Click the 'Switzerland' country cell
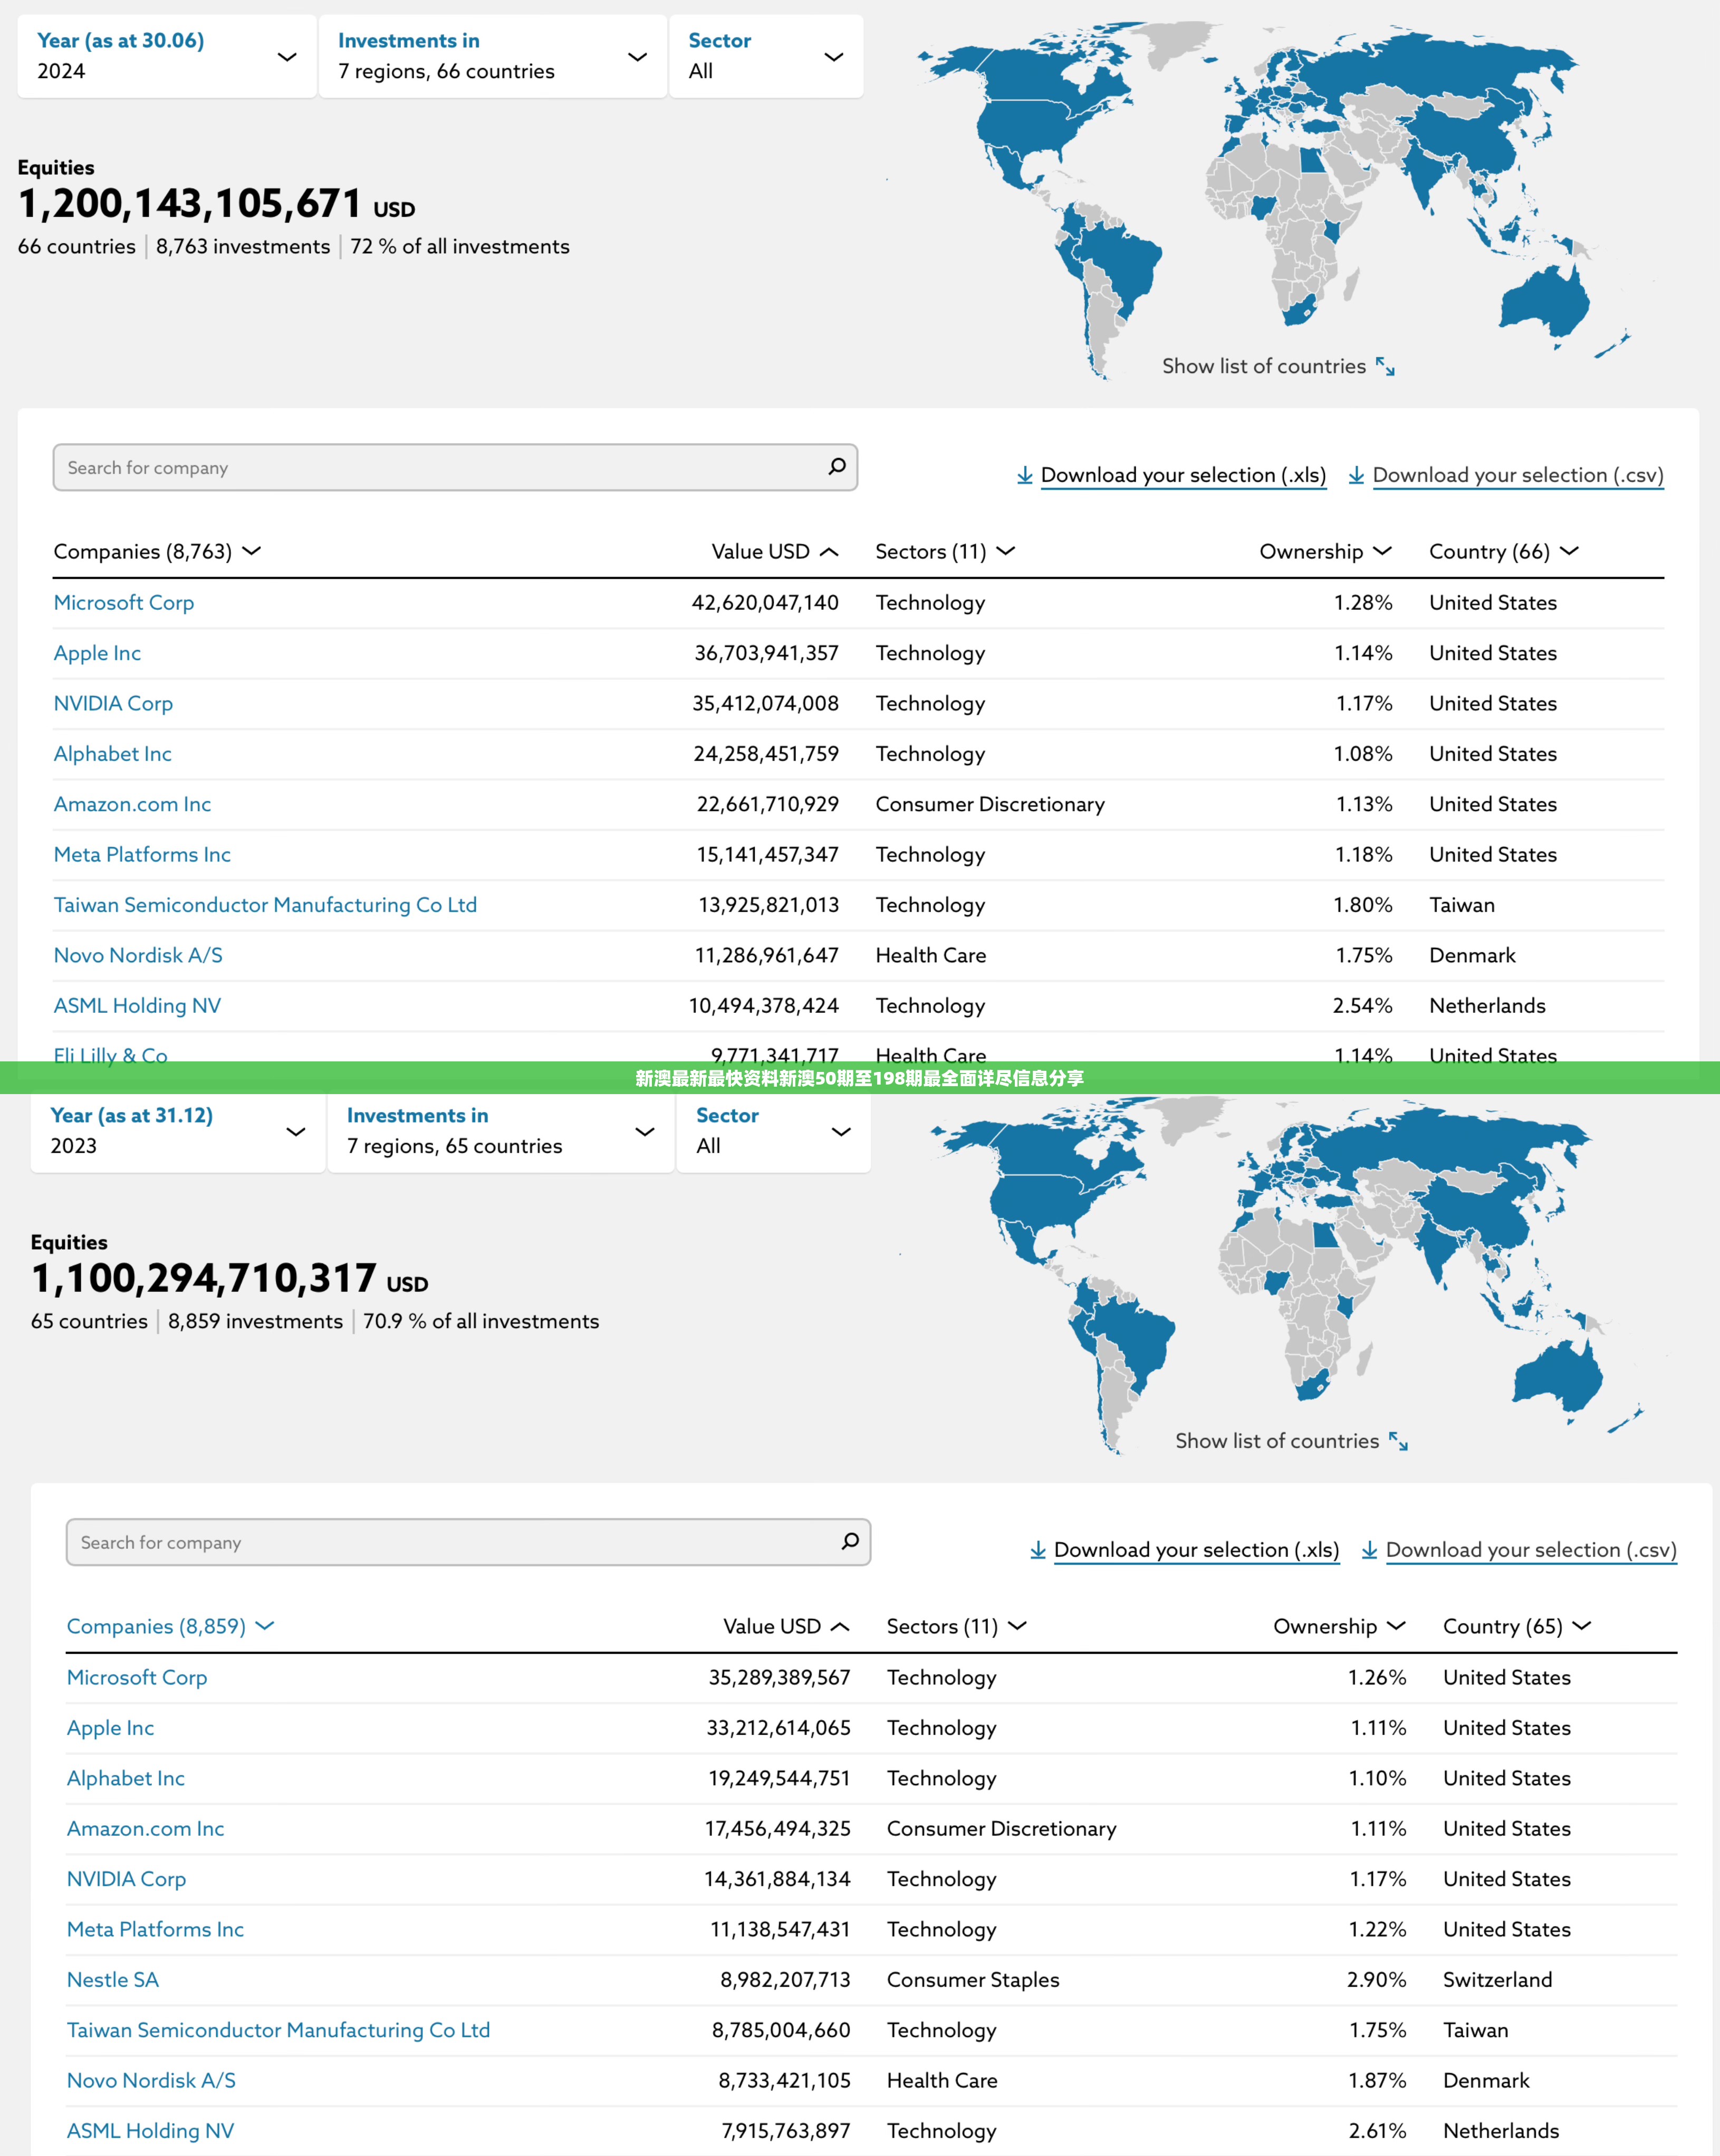The height and width of the screenshot is (2156, 1720). point(1497,1980)
